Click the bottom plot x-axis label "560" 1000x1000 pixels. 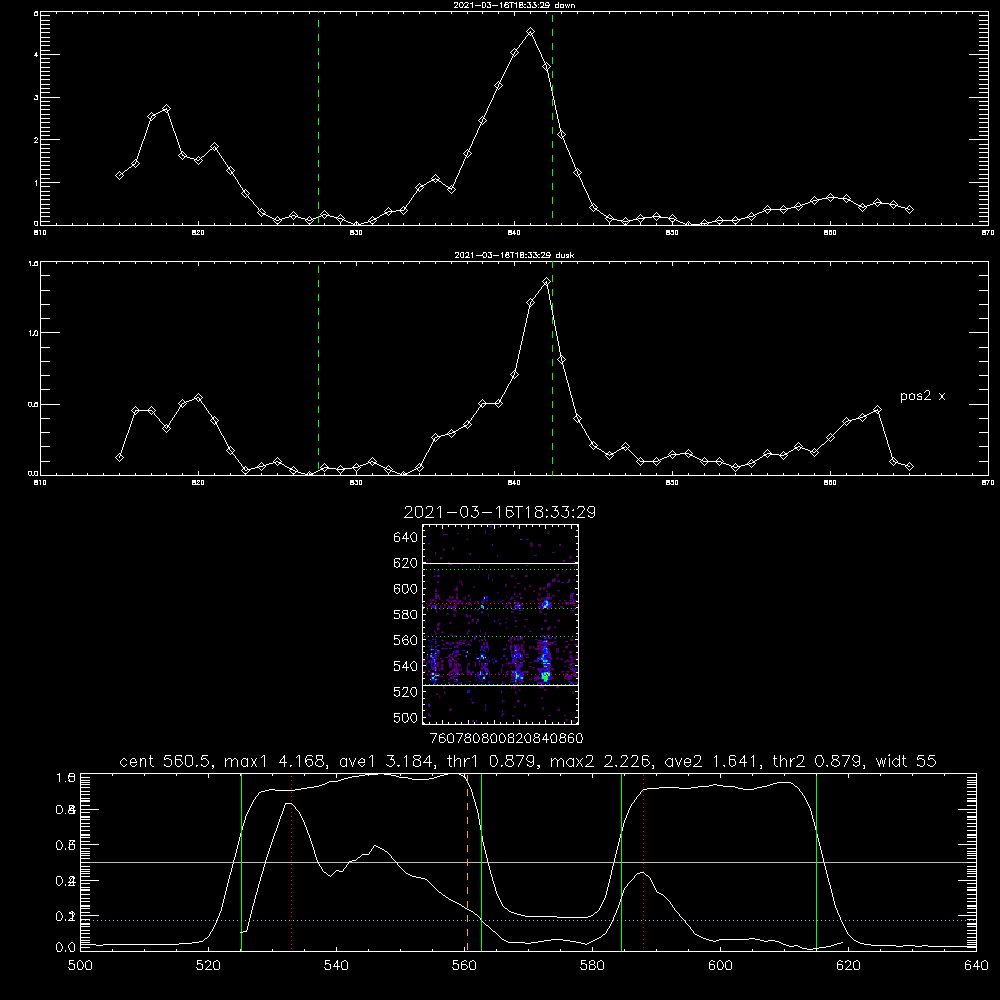pos(464,965)
